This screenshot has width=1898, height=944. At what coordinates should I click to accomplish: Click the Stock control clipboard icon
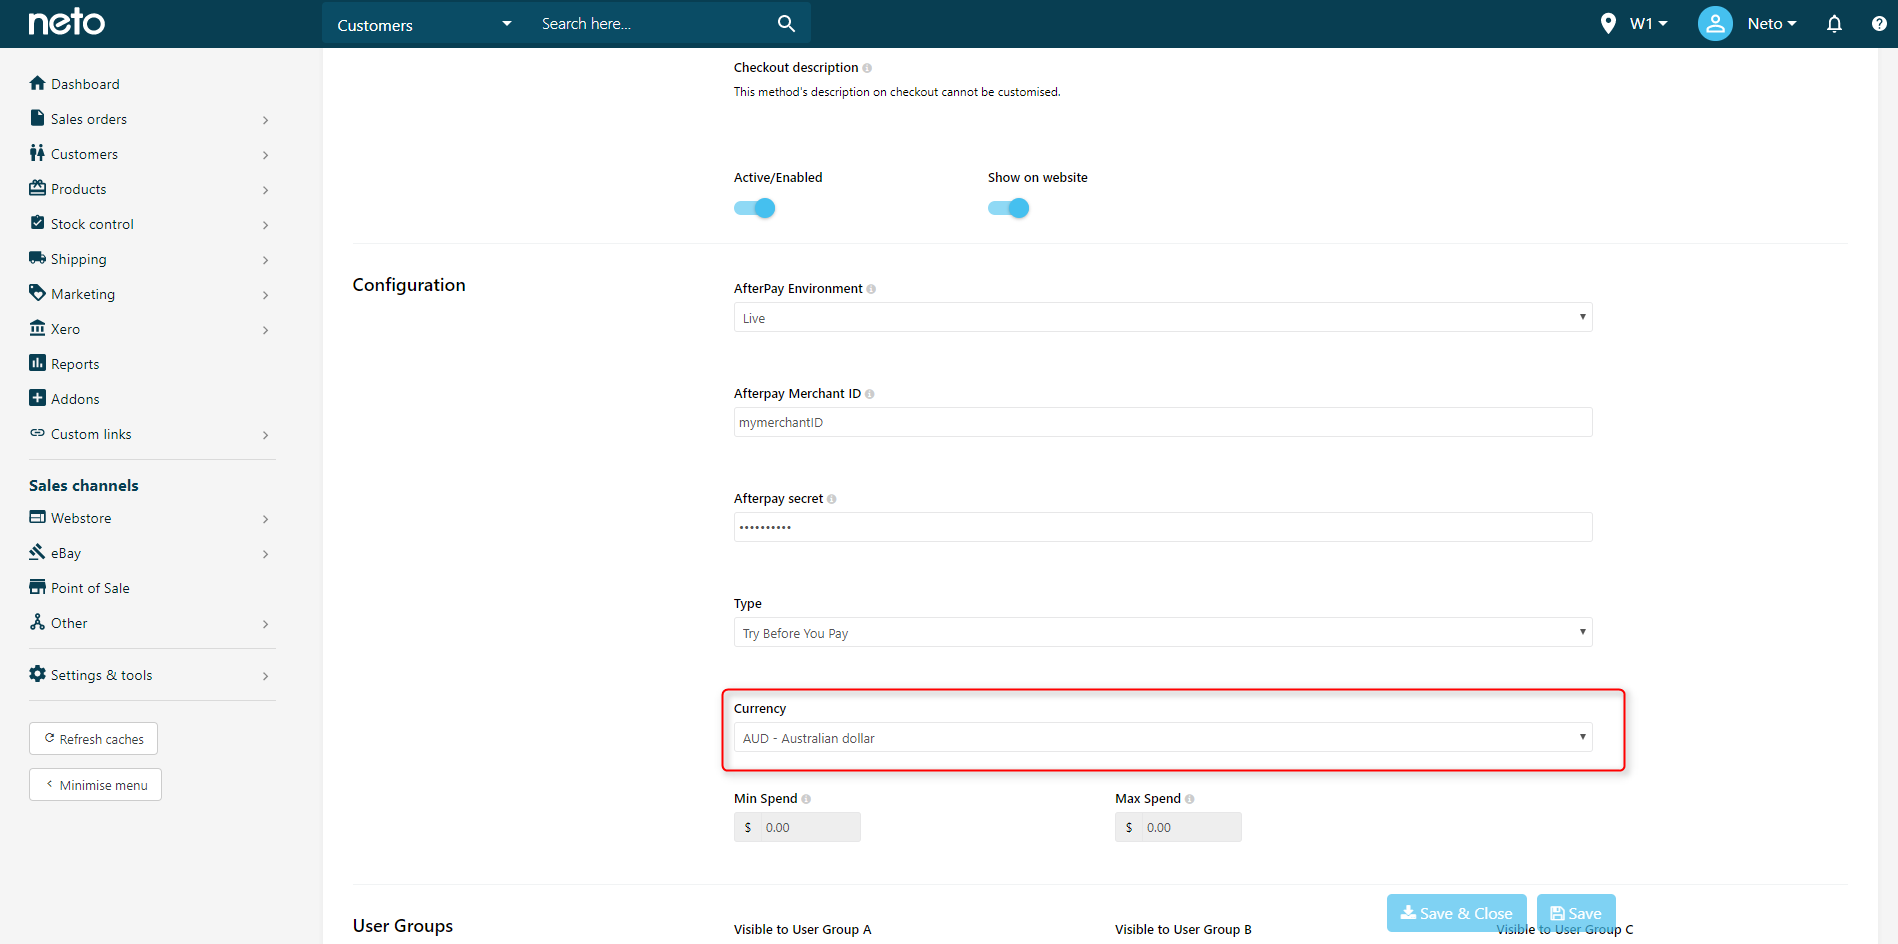(x=37, y=223)
